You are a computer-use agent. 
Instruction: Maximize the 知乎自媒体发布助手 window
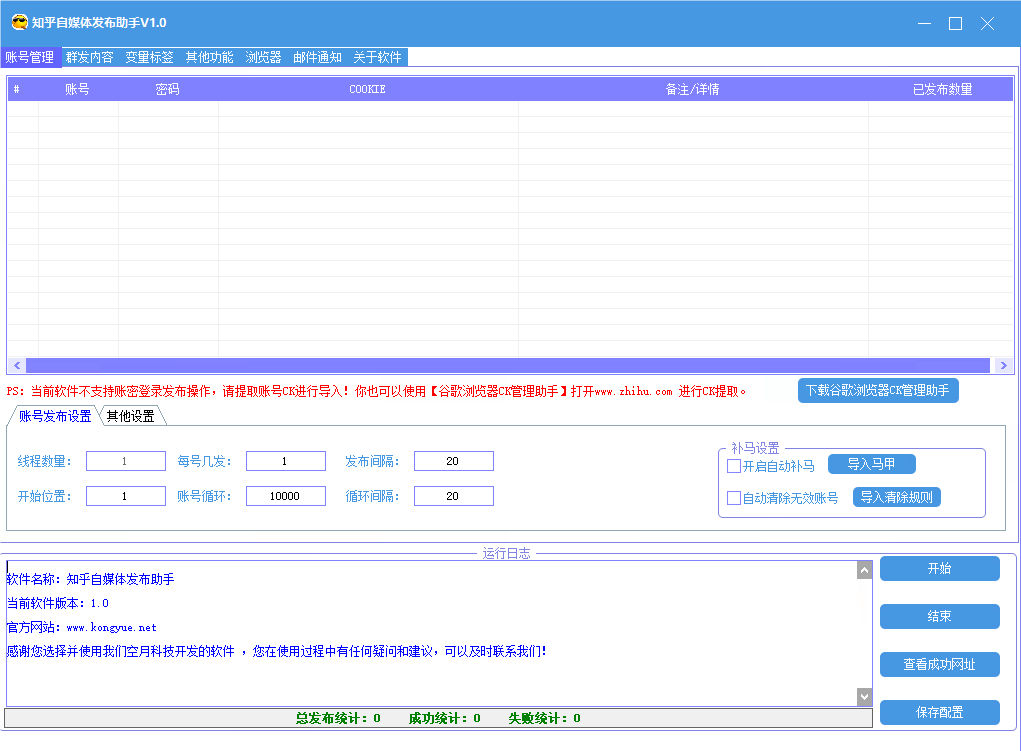(955, 23)
